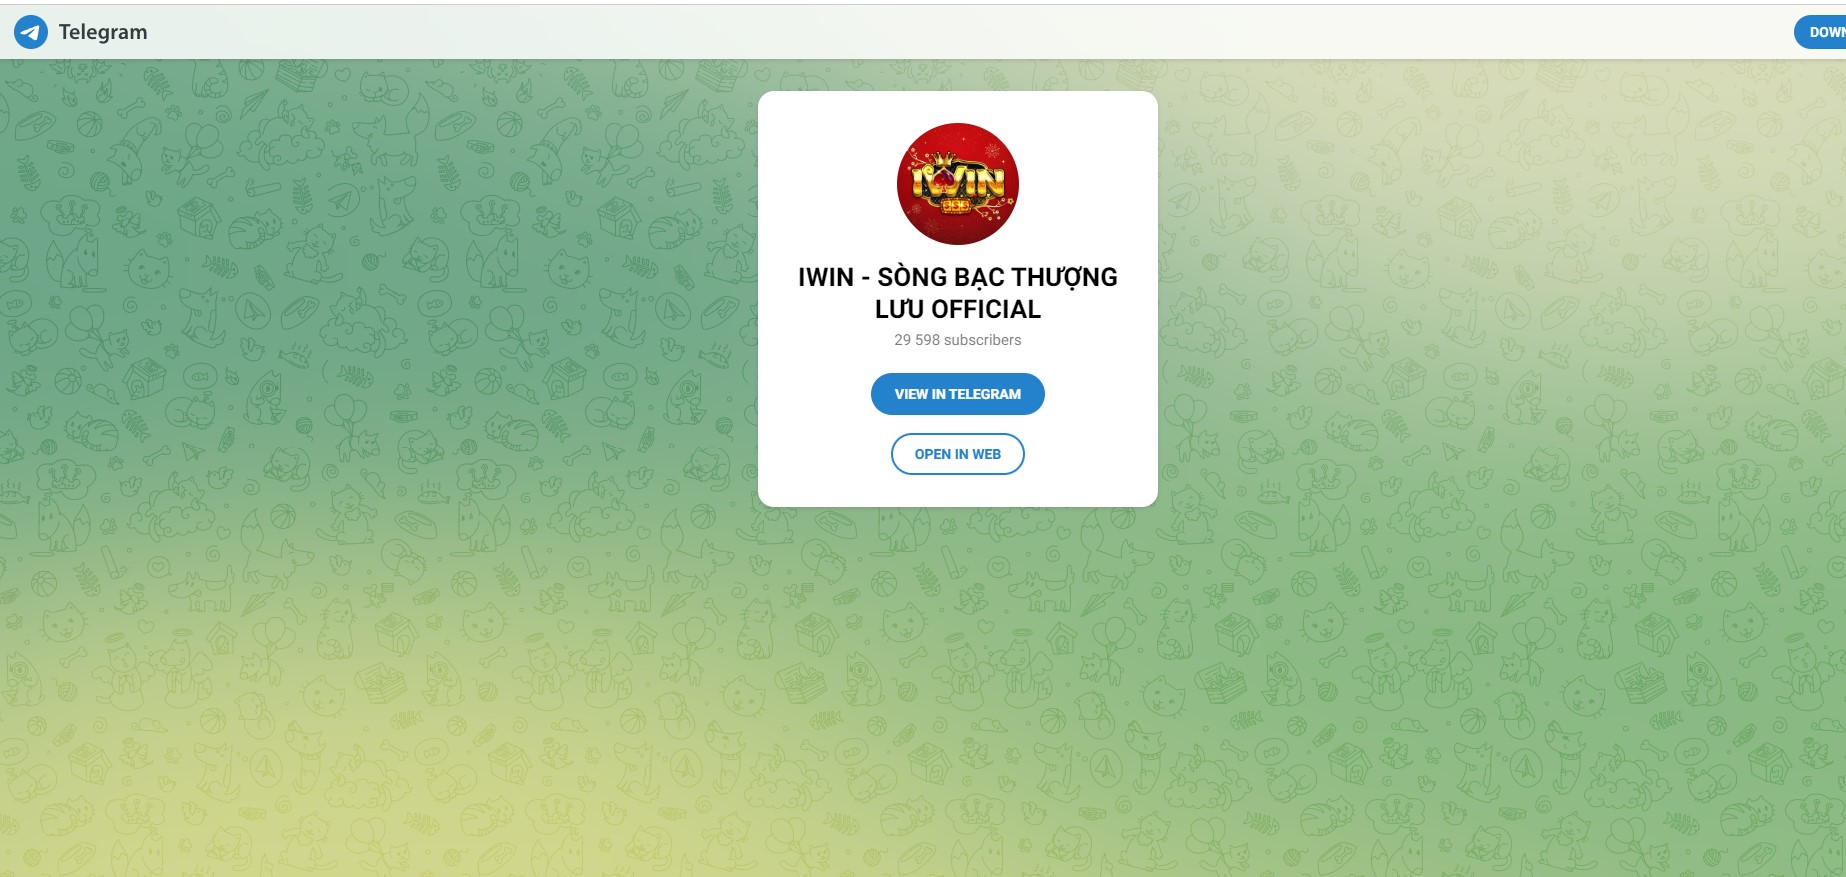Click the partially visible Download button

pos(1821,32)
